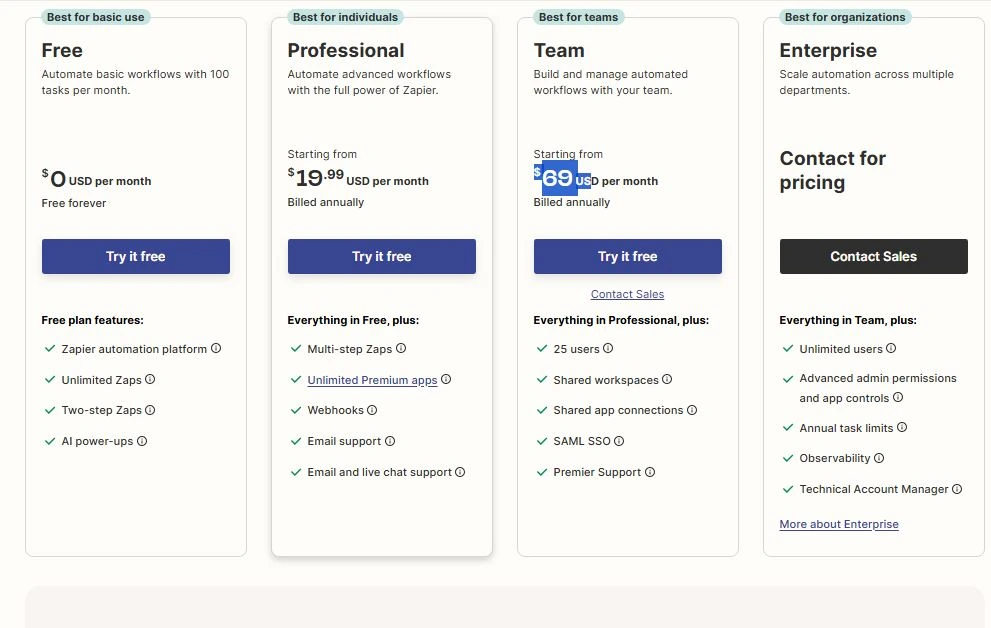Start the Team plan with Try it free
991x628 pixels.
(x=628, y=256)
